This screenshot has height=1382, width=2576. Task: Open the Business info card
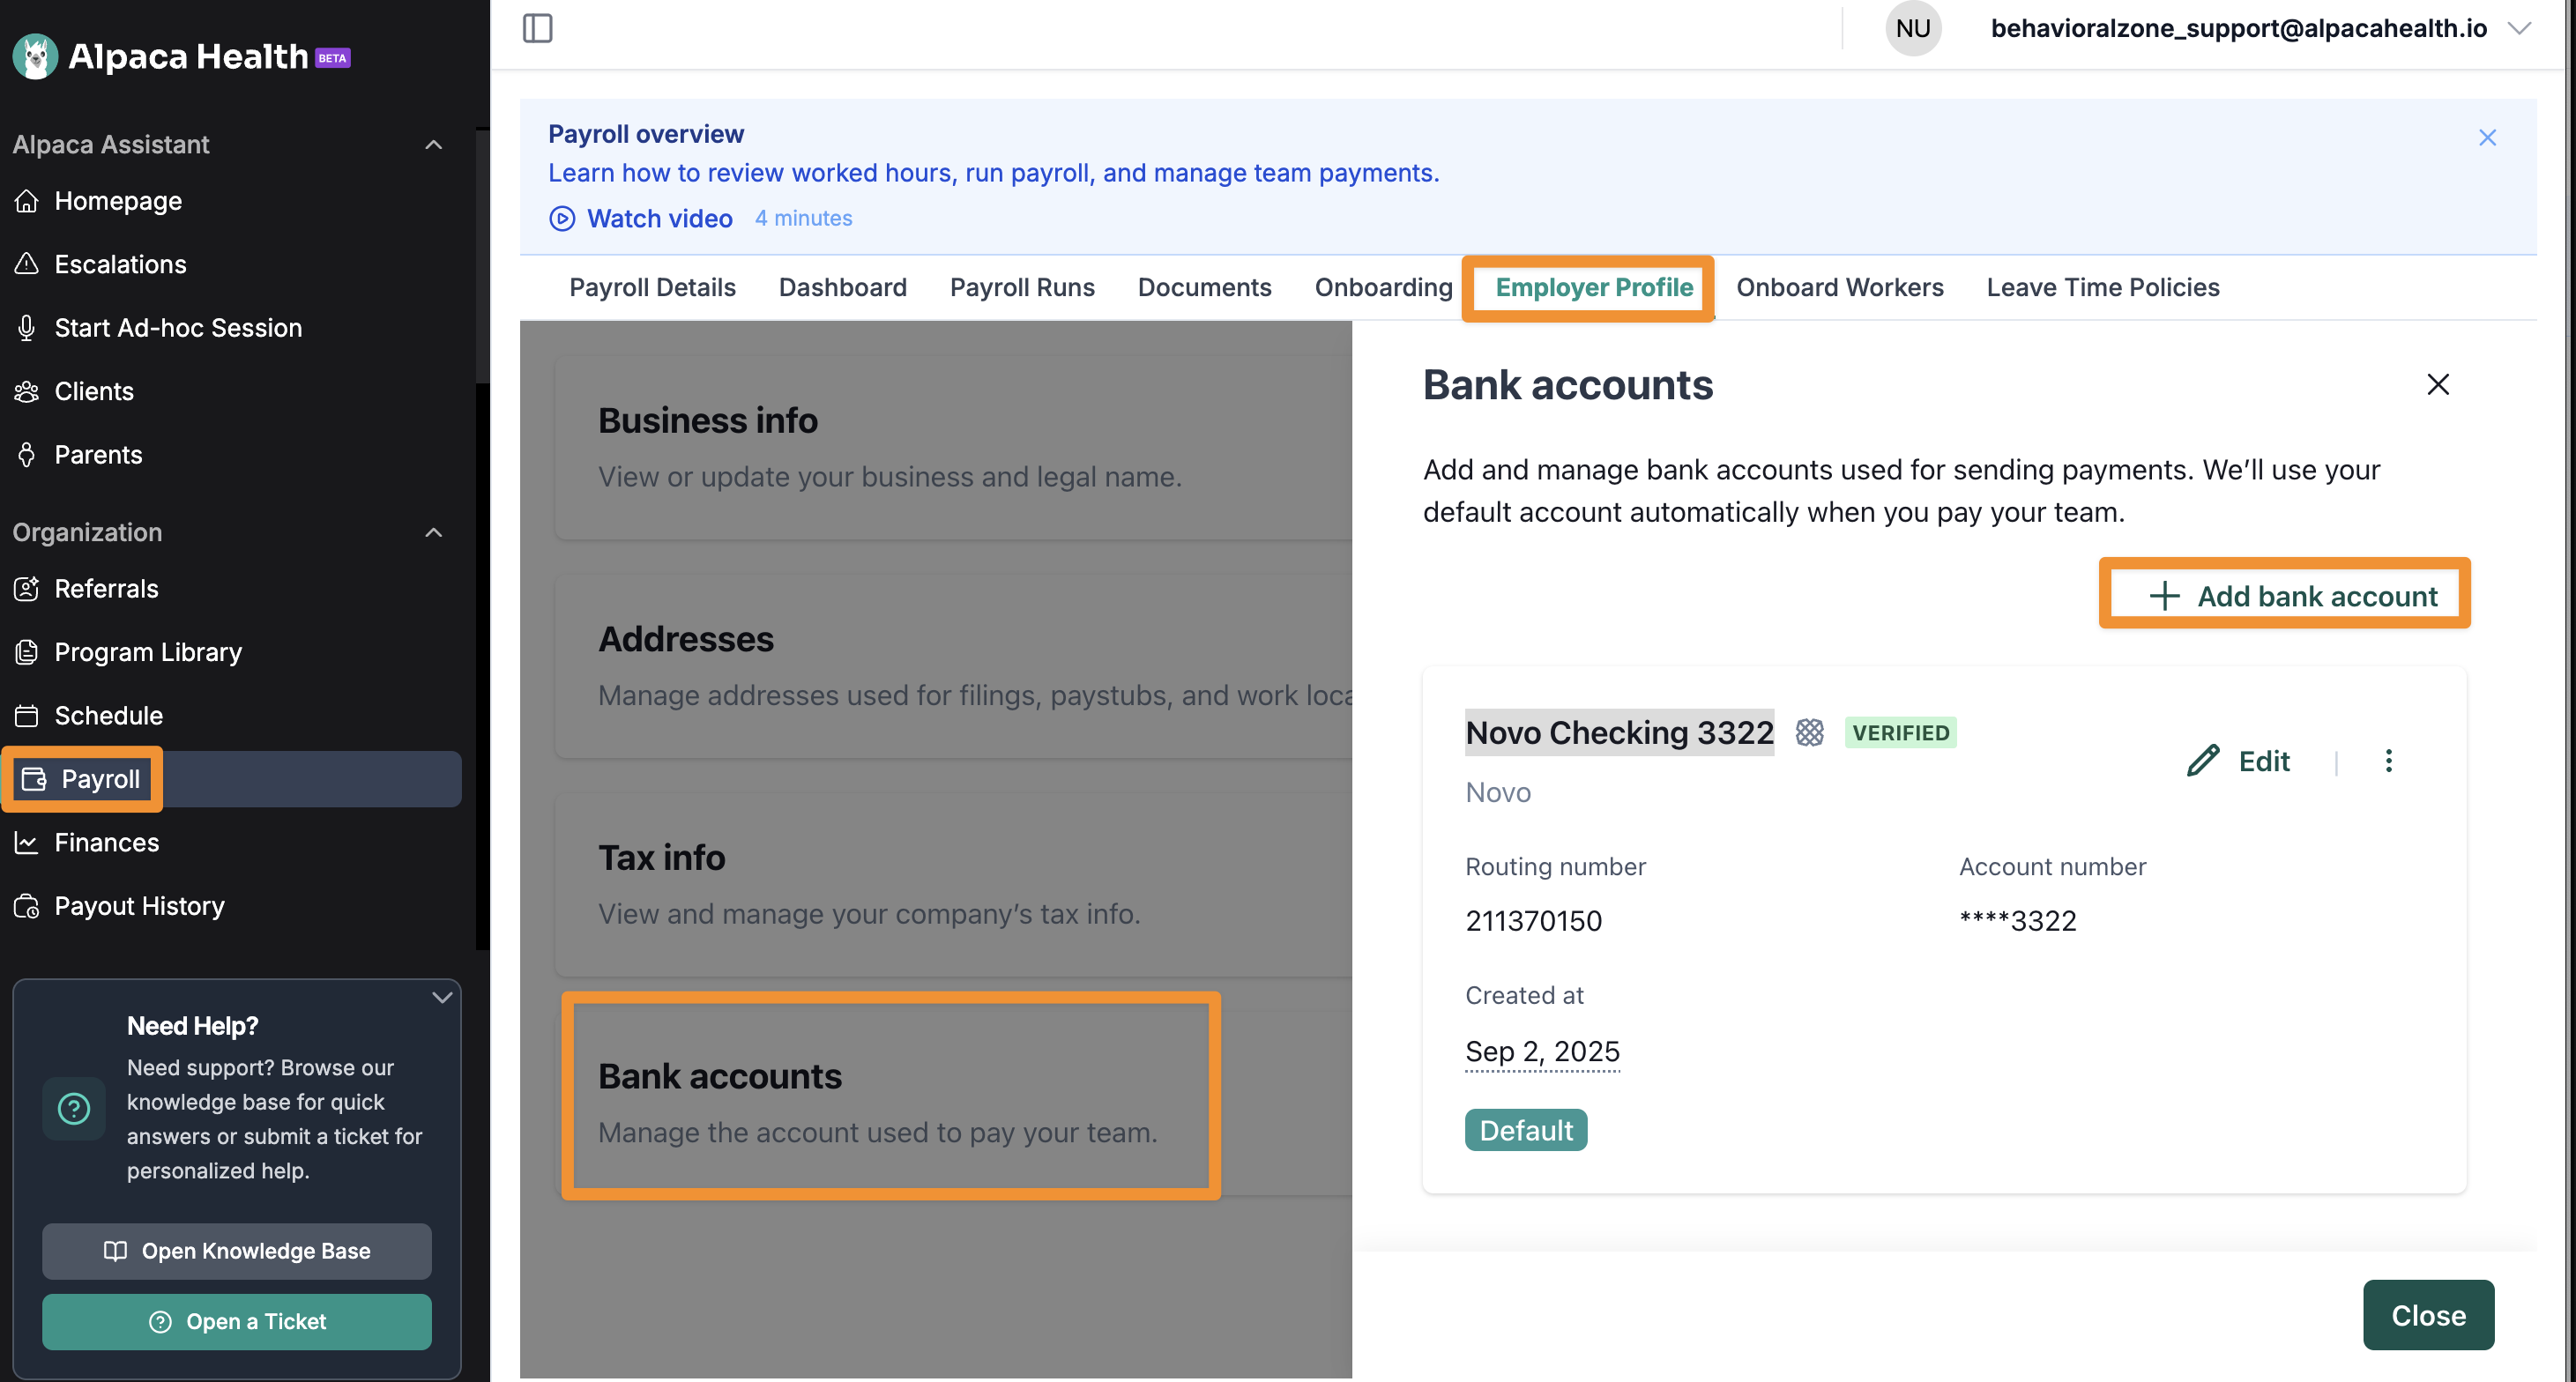(x=953, y=448)
